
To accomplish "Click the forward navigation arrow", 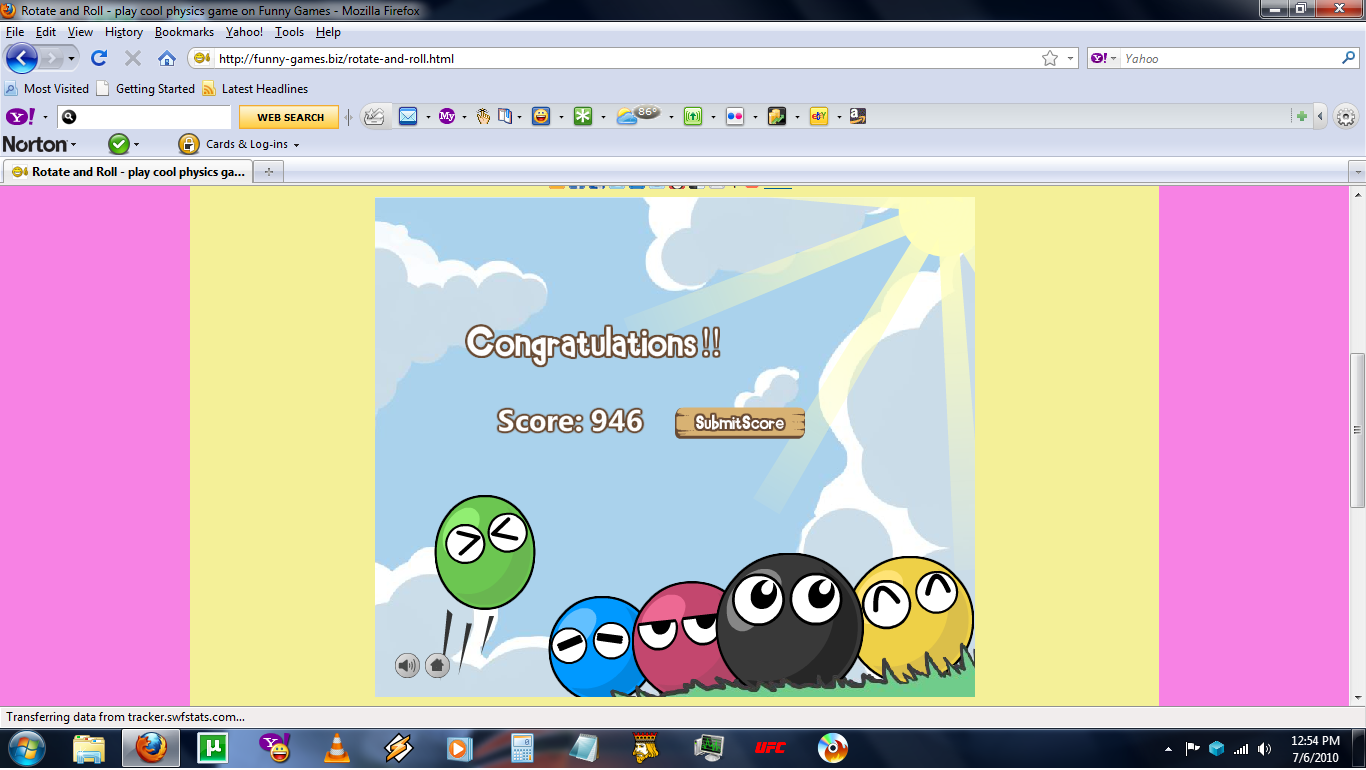I will [51, 58].
